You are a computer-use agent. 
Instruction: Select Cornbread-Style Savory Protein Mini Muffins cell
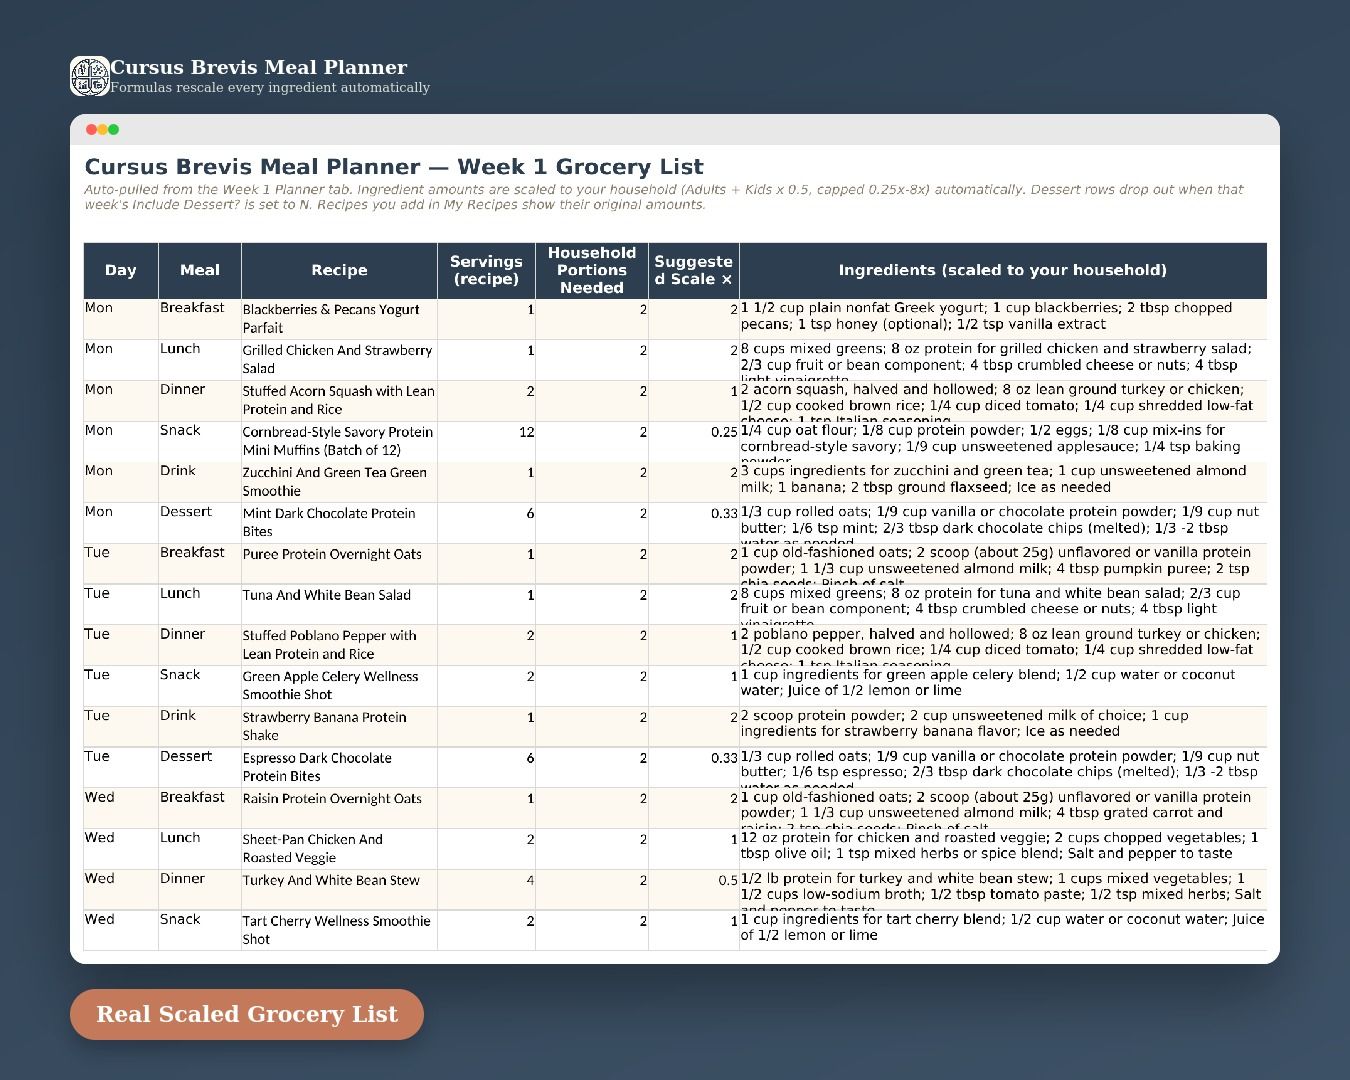(x=339, y=441)
